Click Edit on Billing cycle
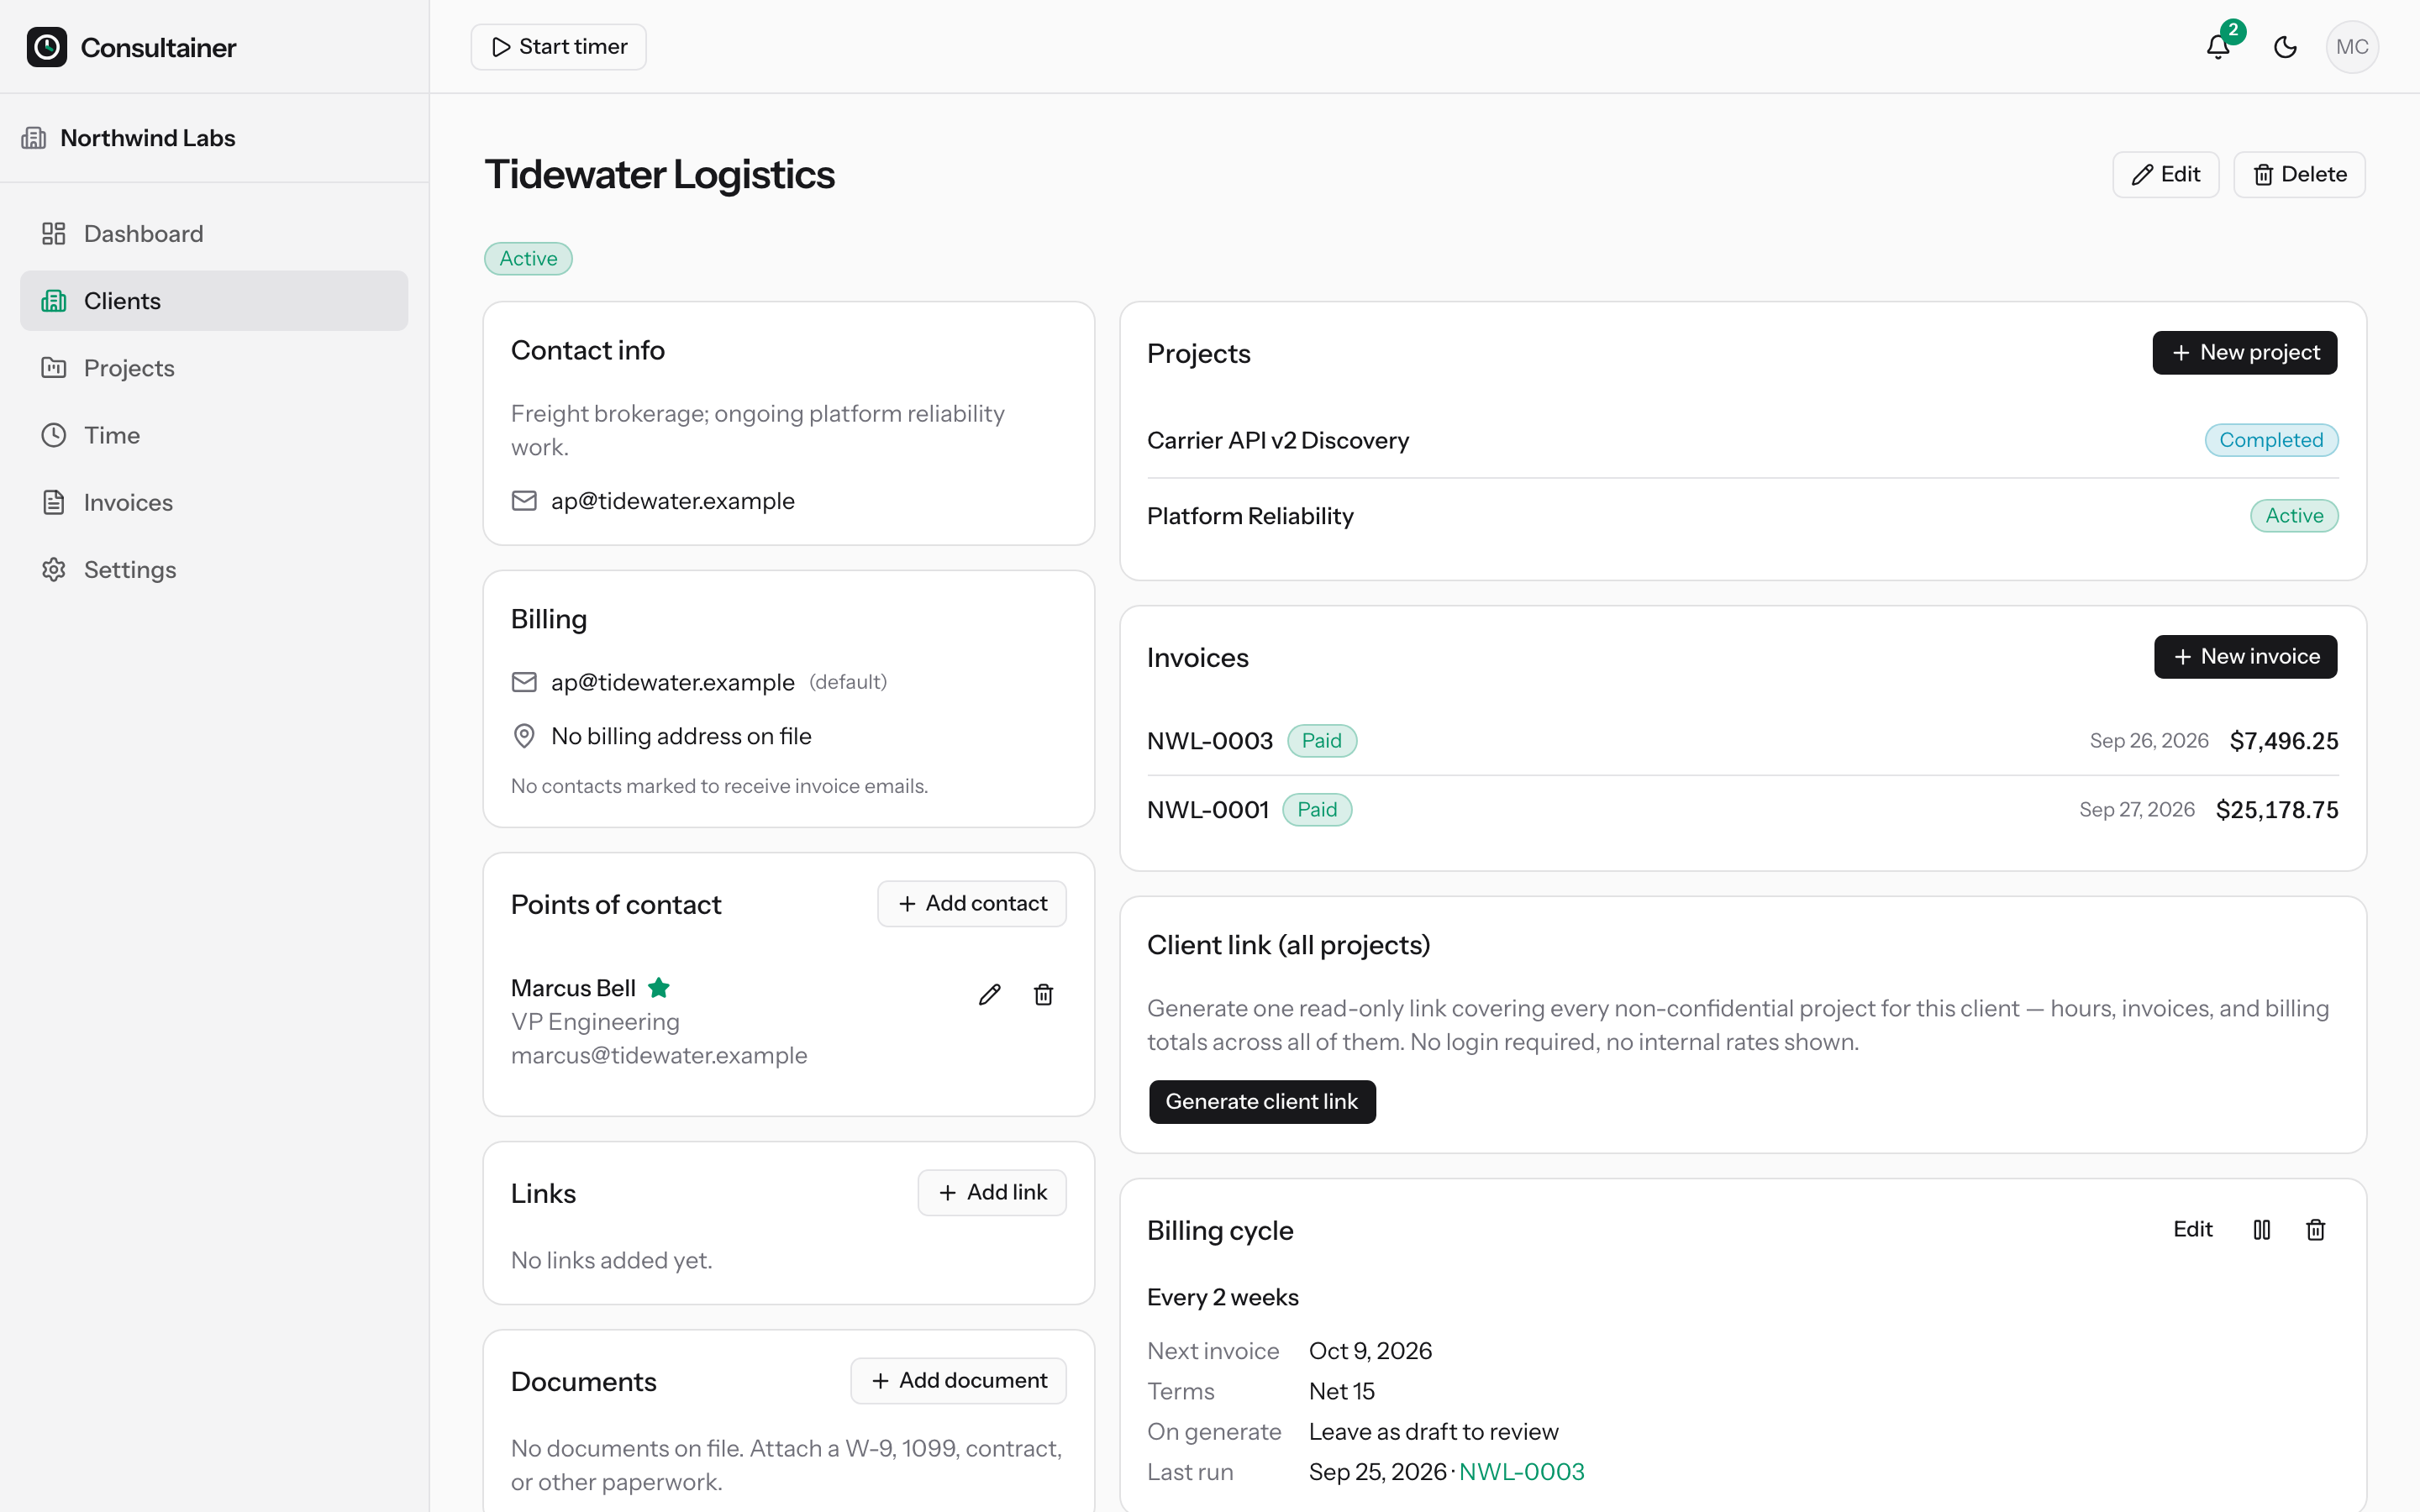 point(2192,1230)
